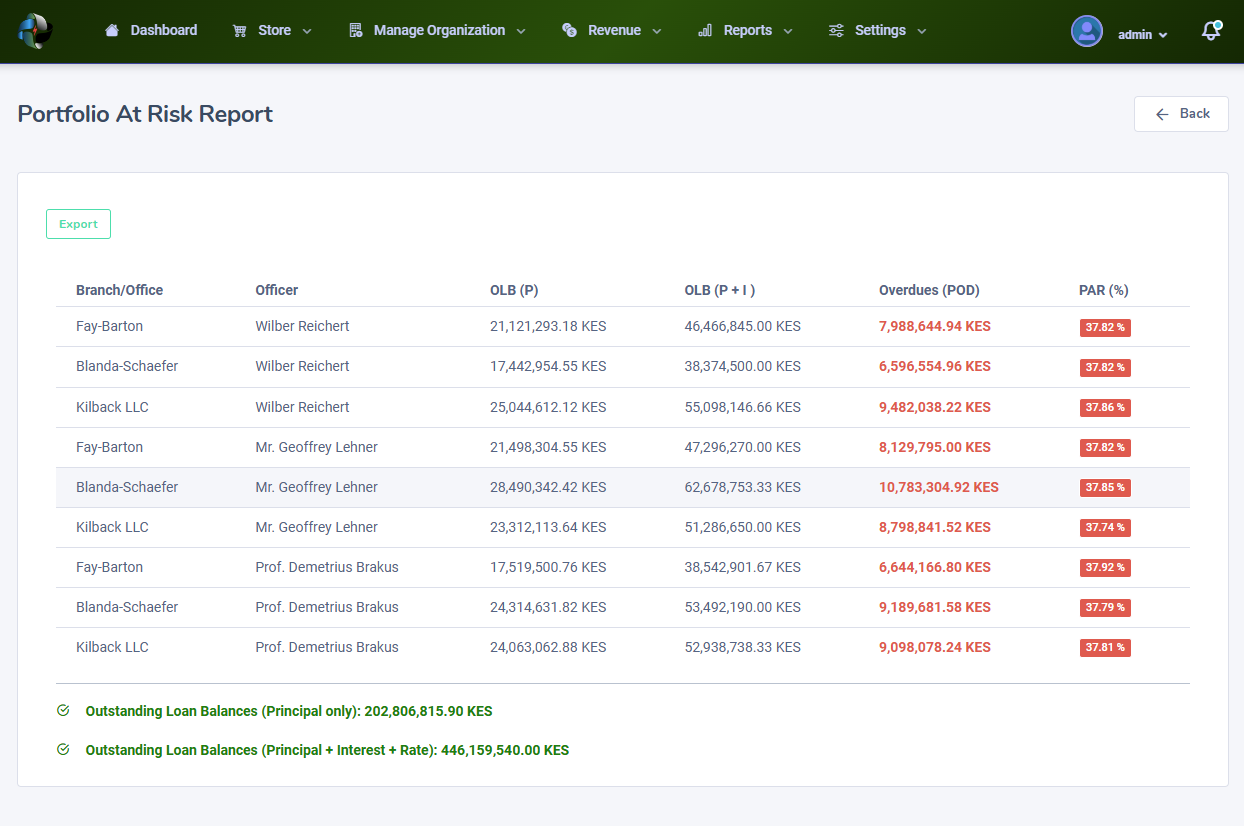This screenshot has height=826, width=1244.
Task: Go back using the Back button
Action: (1181, 114)
